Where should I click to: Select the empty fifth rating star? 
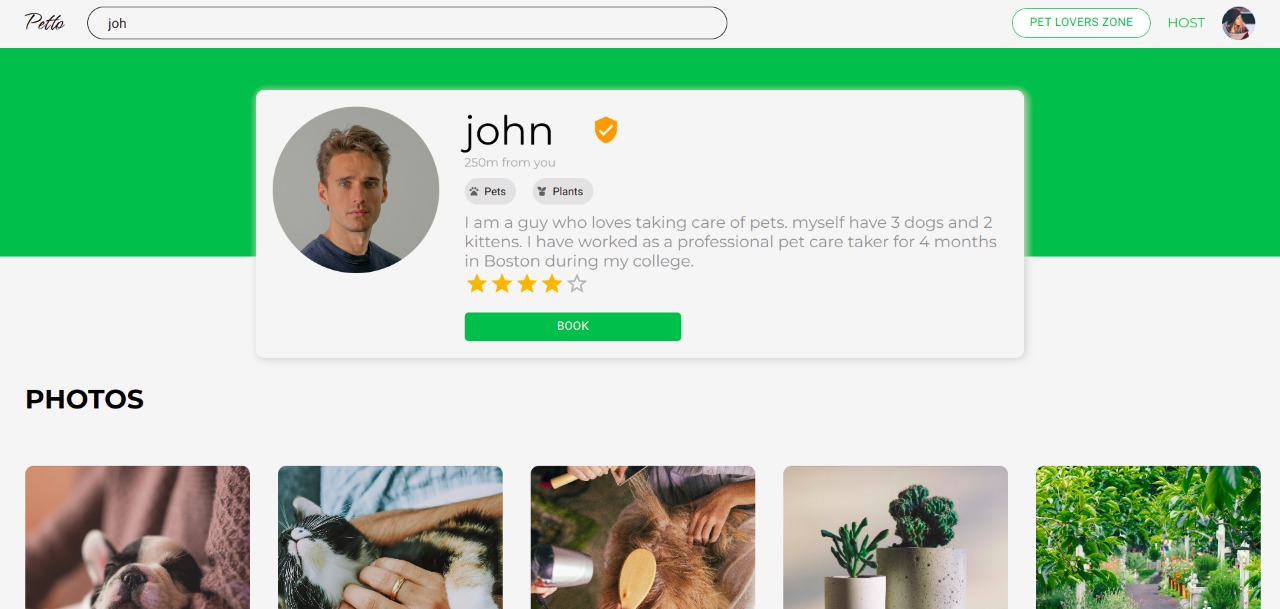[x=577, y=284]
